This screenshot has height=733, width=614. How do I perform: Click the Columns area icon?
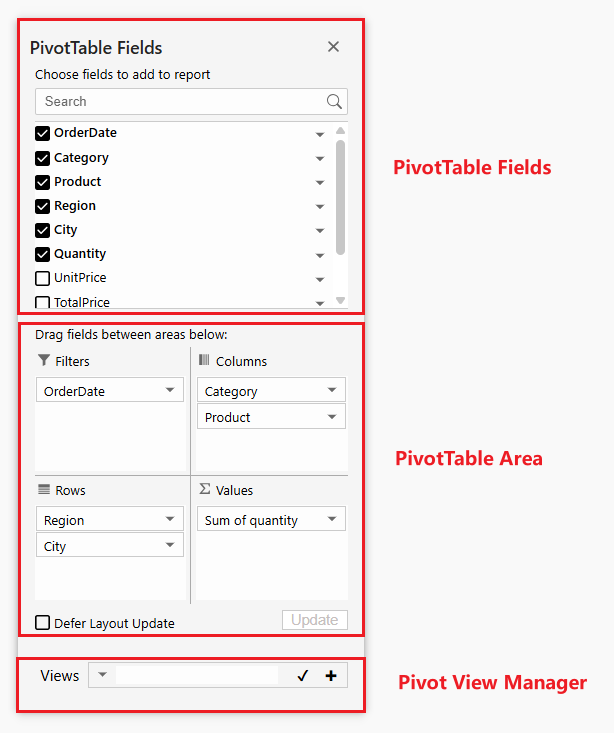point(204,360)
